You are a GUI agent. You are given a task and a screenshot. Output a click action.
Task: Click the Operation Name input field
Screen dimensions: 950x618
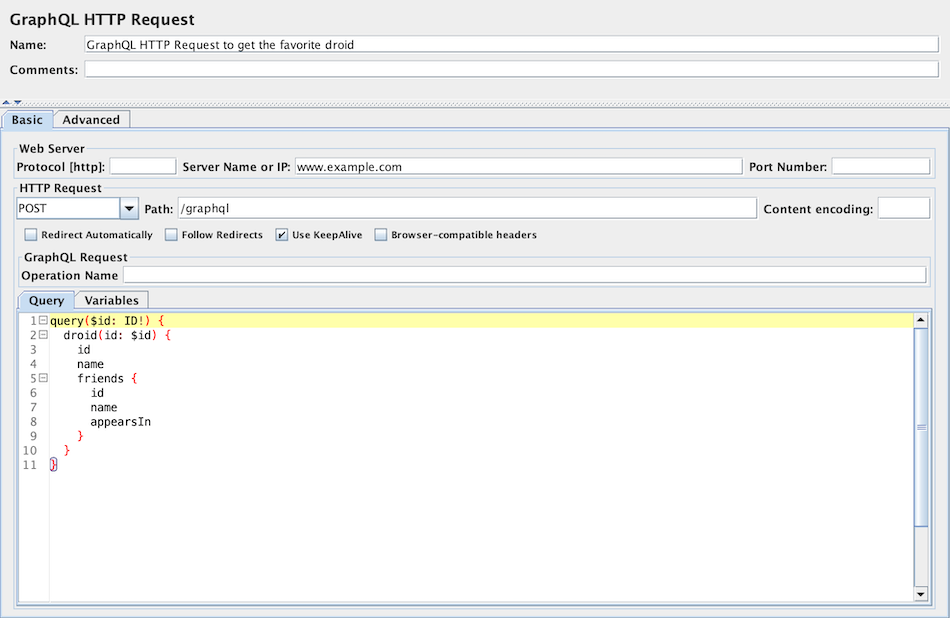(x=524, y=275)
